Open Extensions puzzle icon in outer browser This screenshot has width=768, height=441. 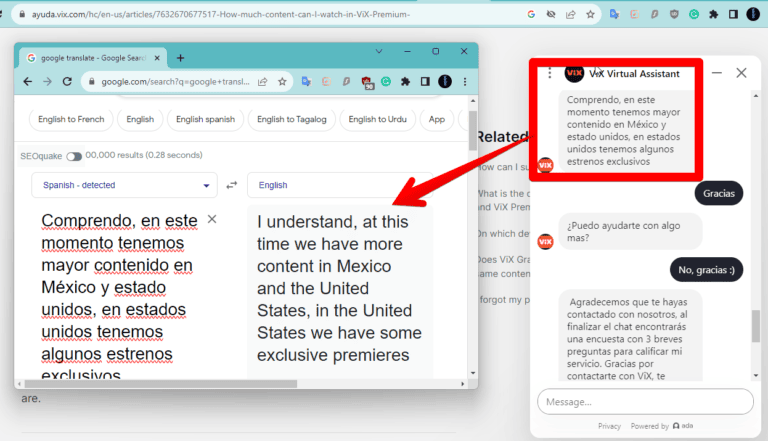pos(713,15)
